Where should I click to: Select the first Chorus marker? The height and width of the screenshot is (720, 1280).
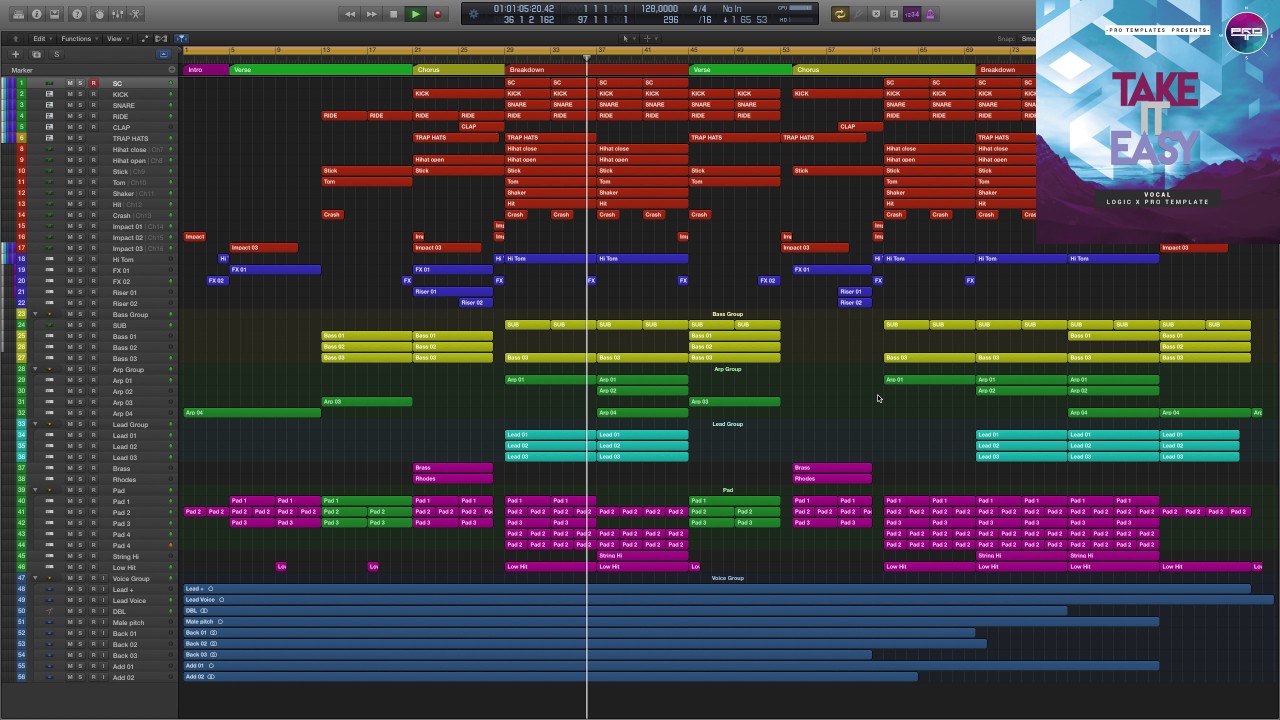459,70
